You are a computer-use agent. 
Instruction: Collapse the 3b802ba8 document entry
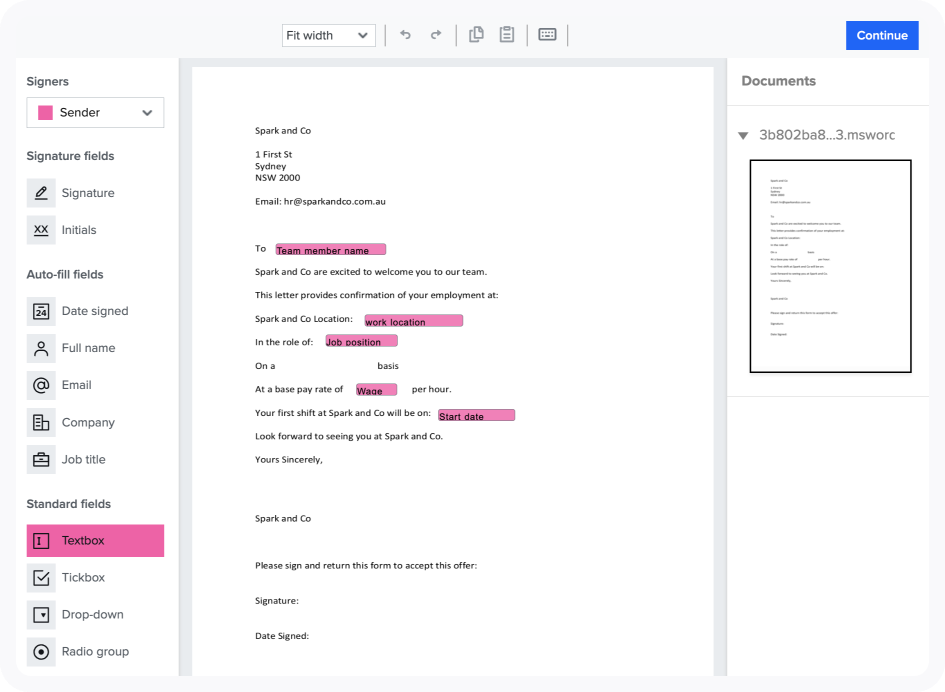point(742,134)
